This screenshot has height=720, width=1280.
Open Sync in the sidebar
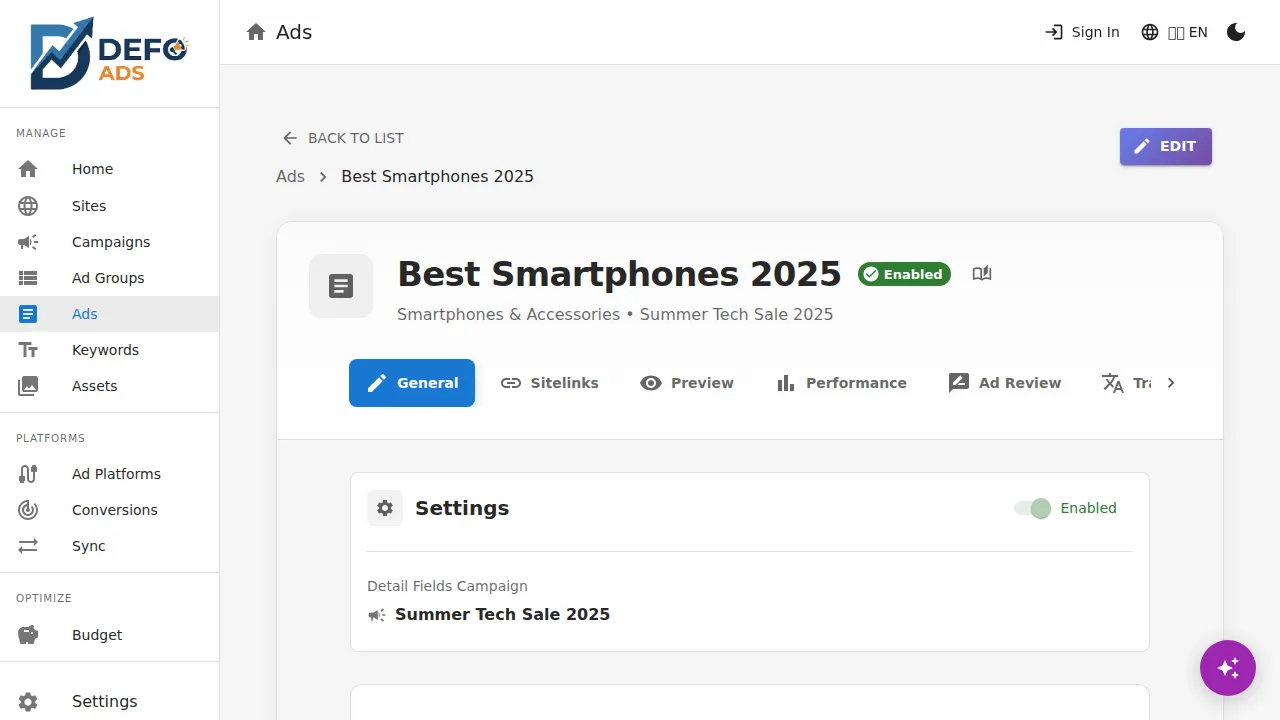110,546
